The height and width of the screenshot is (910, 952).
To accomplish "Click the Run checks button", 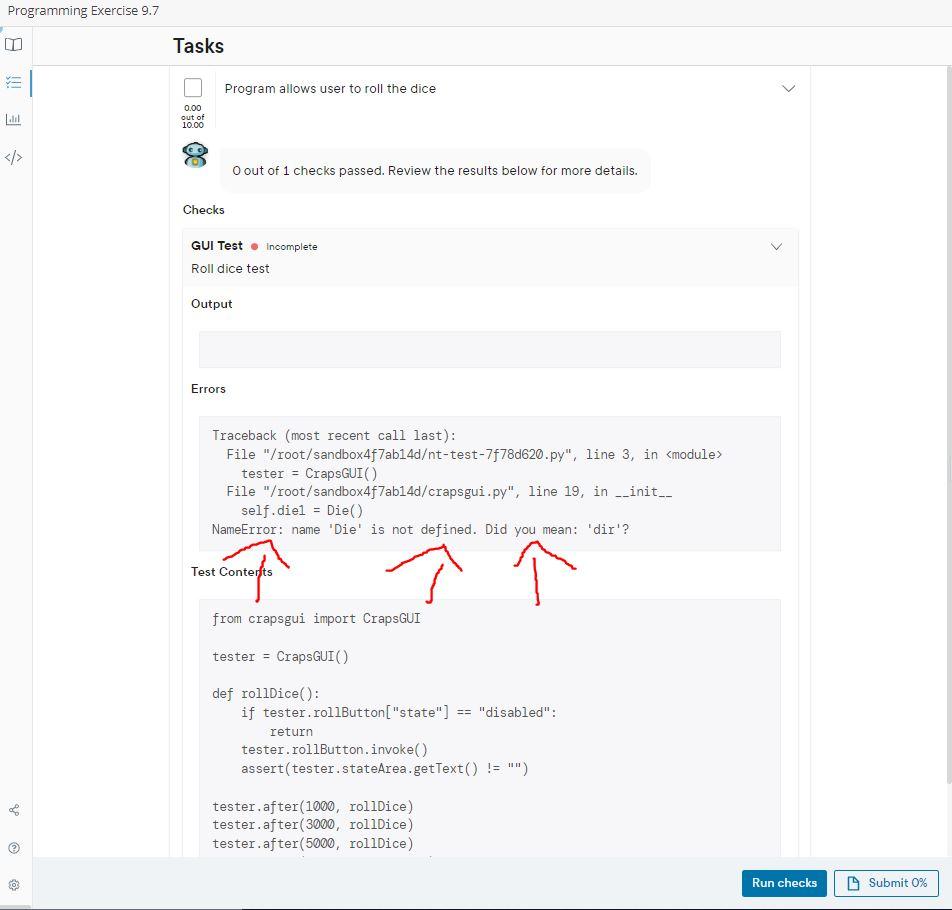I will (x=784, y=883).
